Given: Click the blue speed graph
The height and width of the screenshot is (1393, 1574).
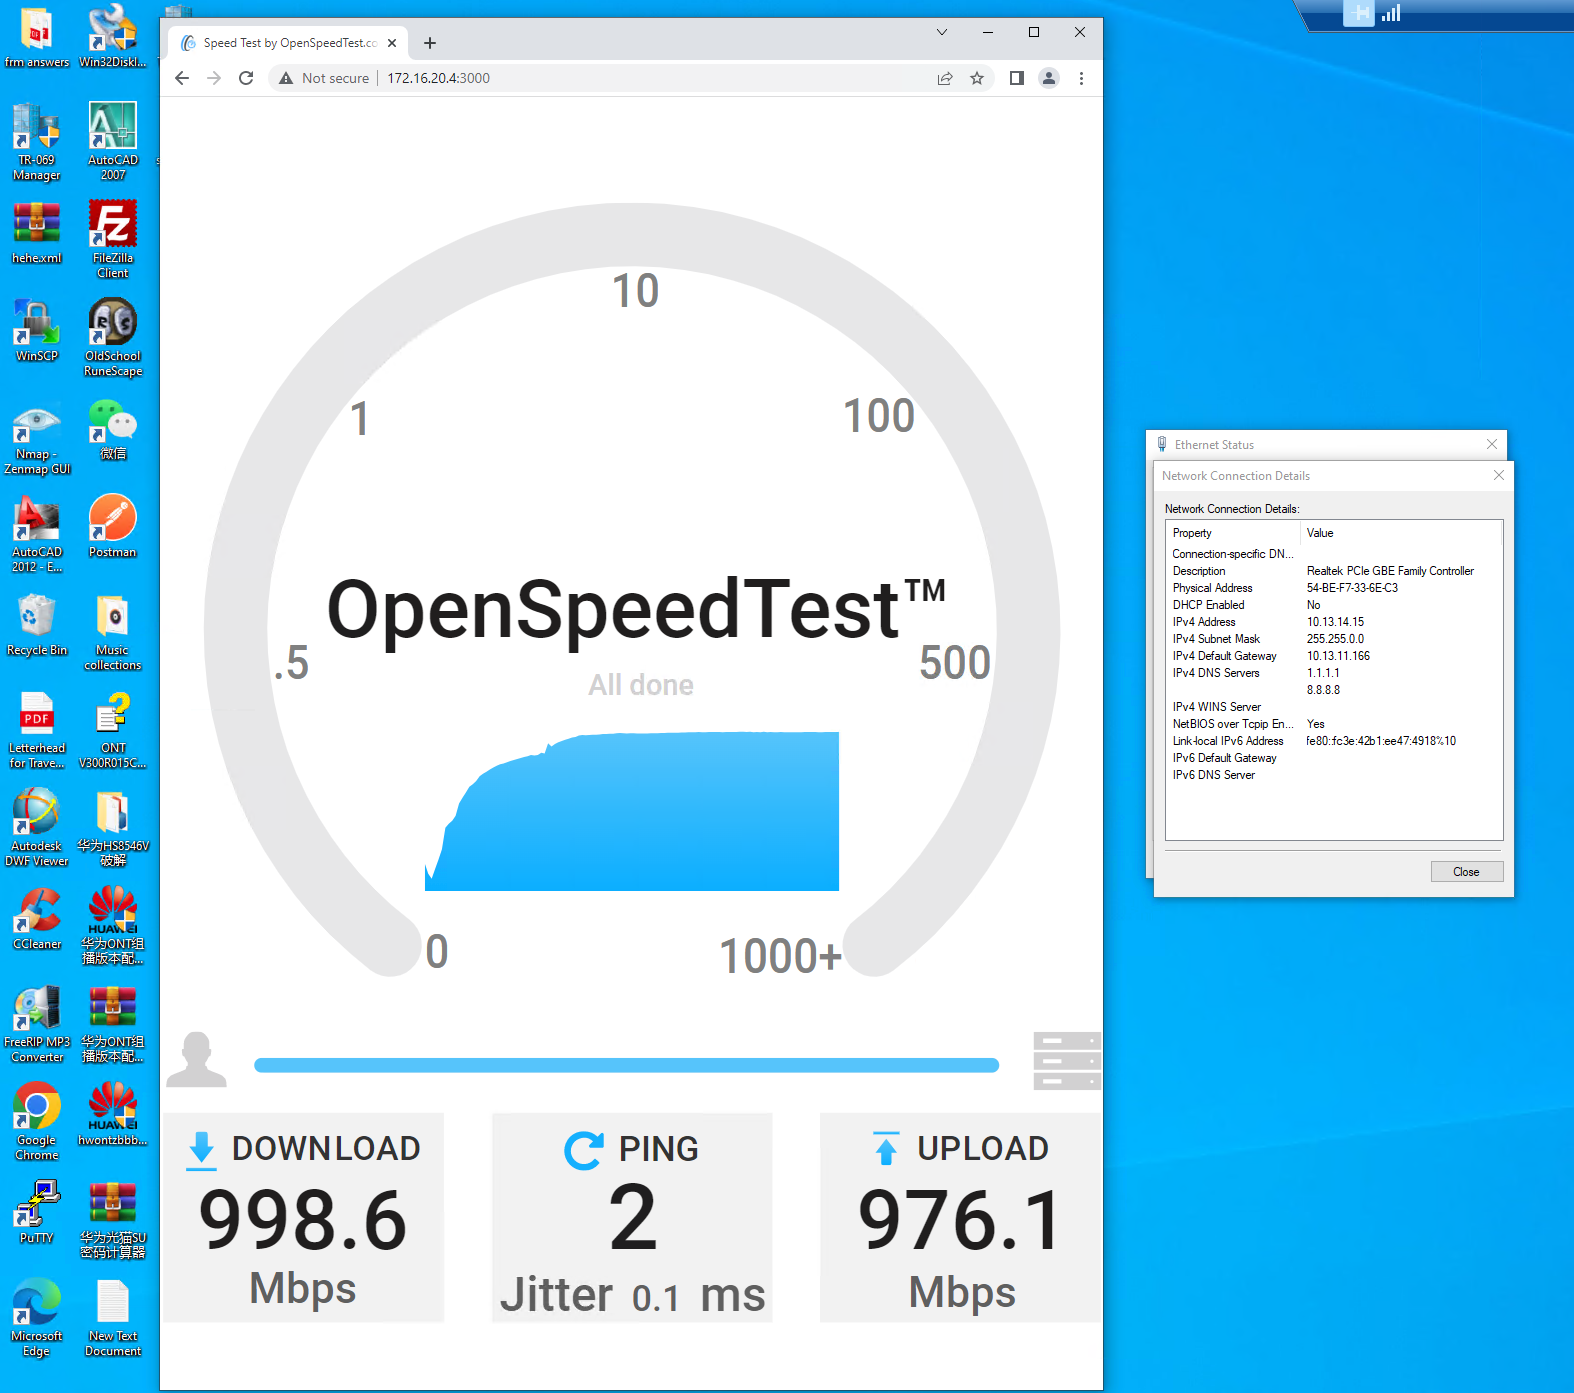Looking at the screenshot, I should (x=632, y=811).
